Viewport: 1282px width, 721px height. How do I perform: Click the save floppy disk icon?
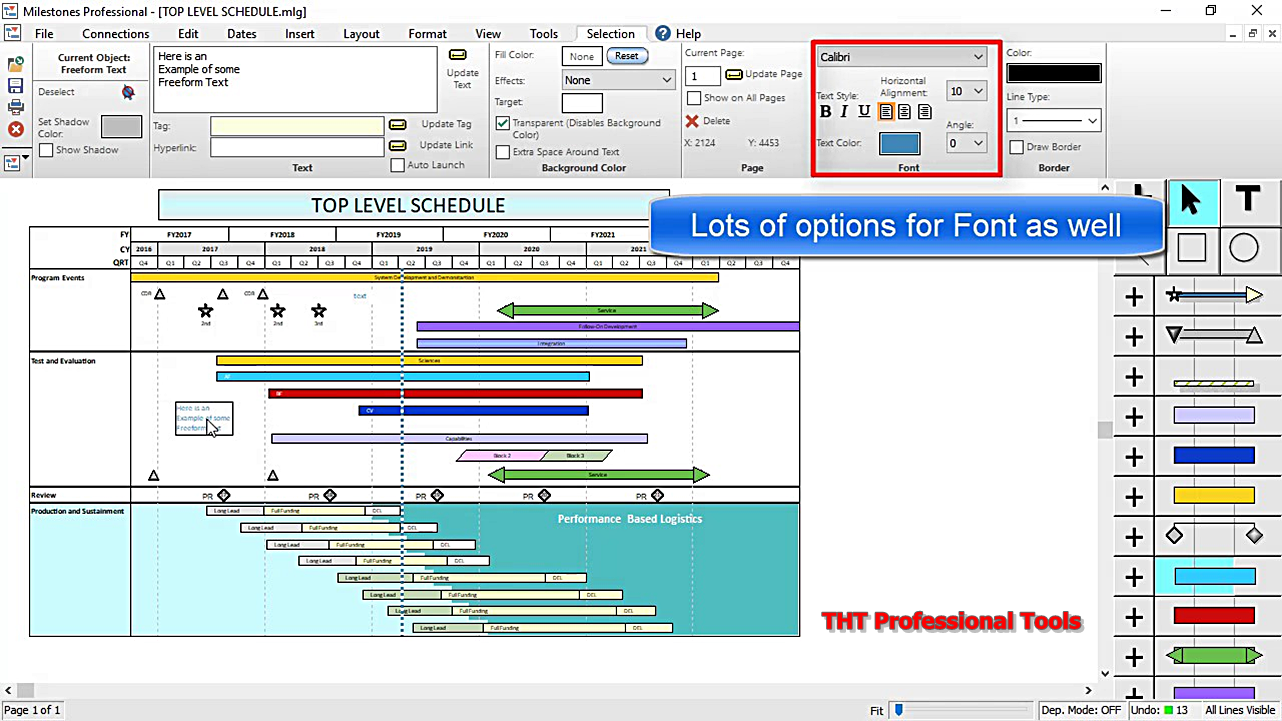(x=15, y=86)
